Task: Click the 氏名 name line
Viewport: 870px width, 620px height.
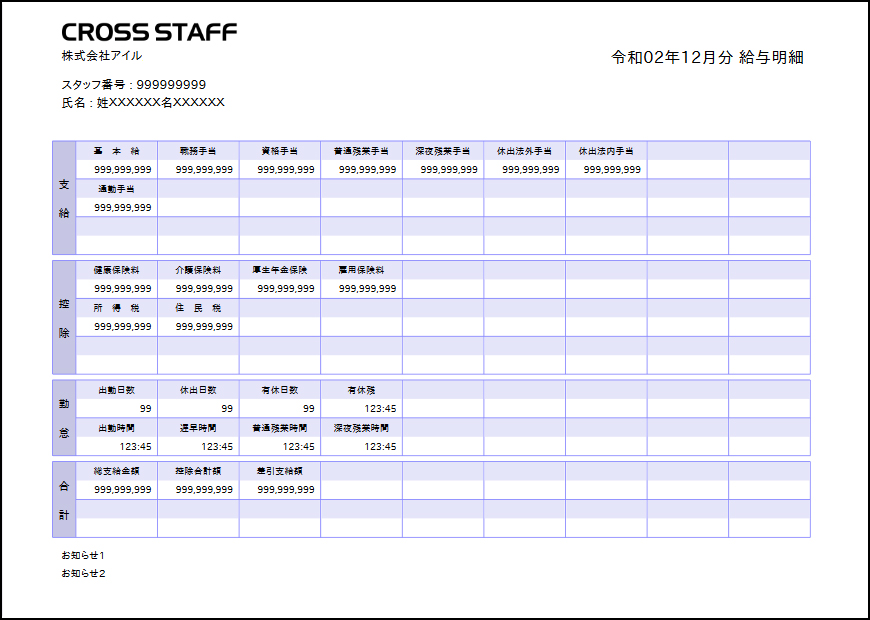Action: click(x=143, y=103)
